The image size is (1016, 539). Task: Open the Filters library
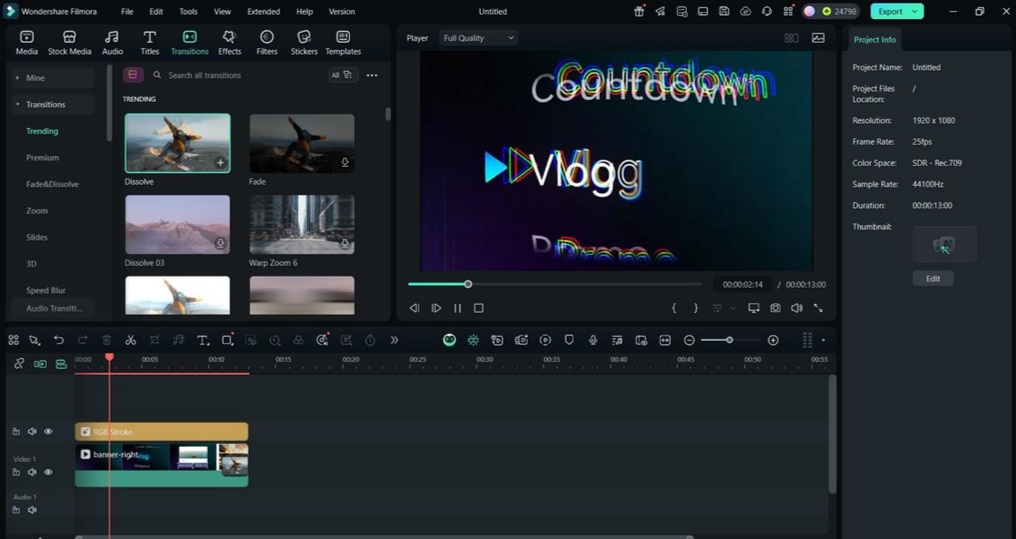266,43
